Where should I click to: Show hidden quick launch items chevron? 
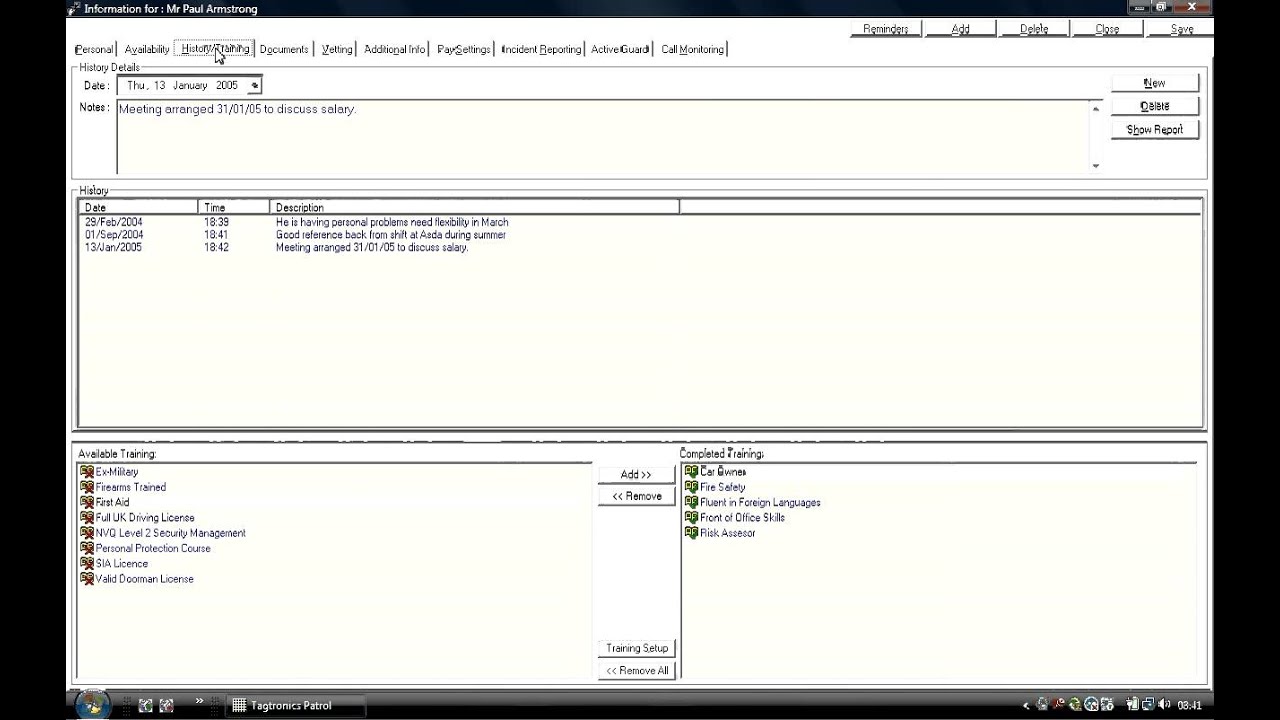click(199, 701)
